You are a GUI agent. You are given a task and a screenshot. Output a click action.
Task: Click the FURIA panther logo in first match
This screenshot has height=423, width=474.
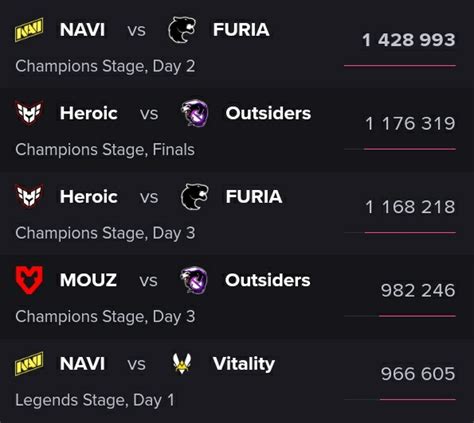coord(182,30)
